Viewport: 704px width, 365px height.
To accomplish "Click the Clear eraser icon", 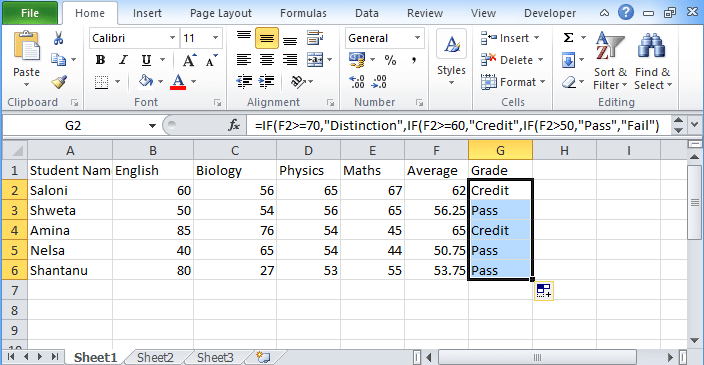I will [568, 82].
